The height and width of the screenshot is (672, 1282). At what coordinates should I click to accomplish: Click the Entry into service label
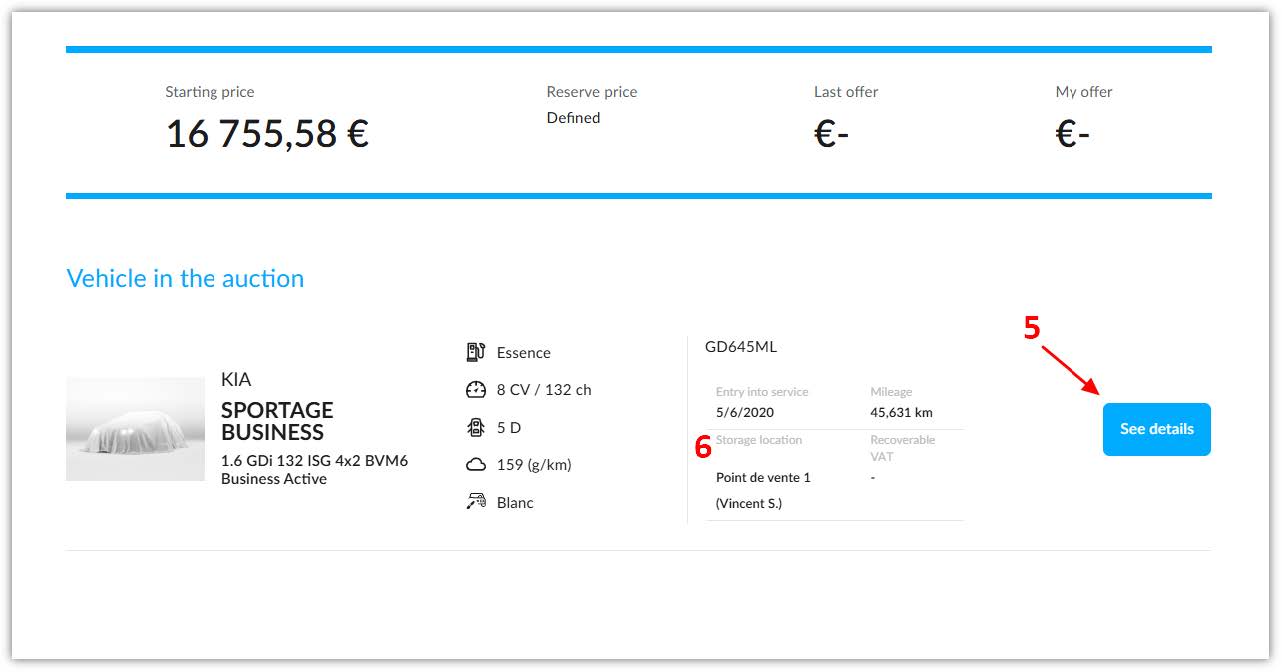tap(762, 392)
